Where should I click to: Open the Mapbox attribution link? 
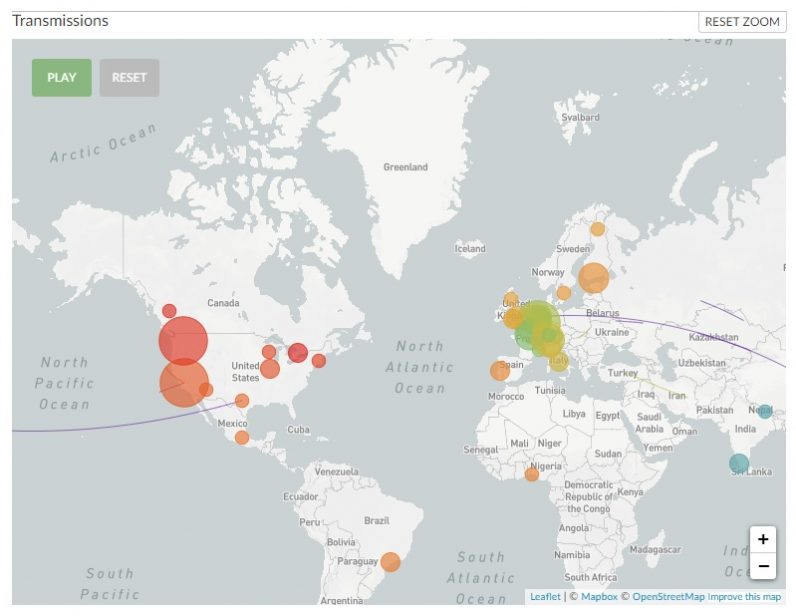tap(599, 597)
